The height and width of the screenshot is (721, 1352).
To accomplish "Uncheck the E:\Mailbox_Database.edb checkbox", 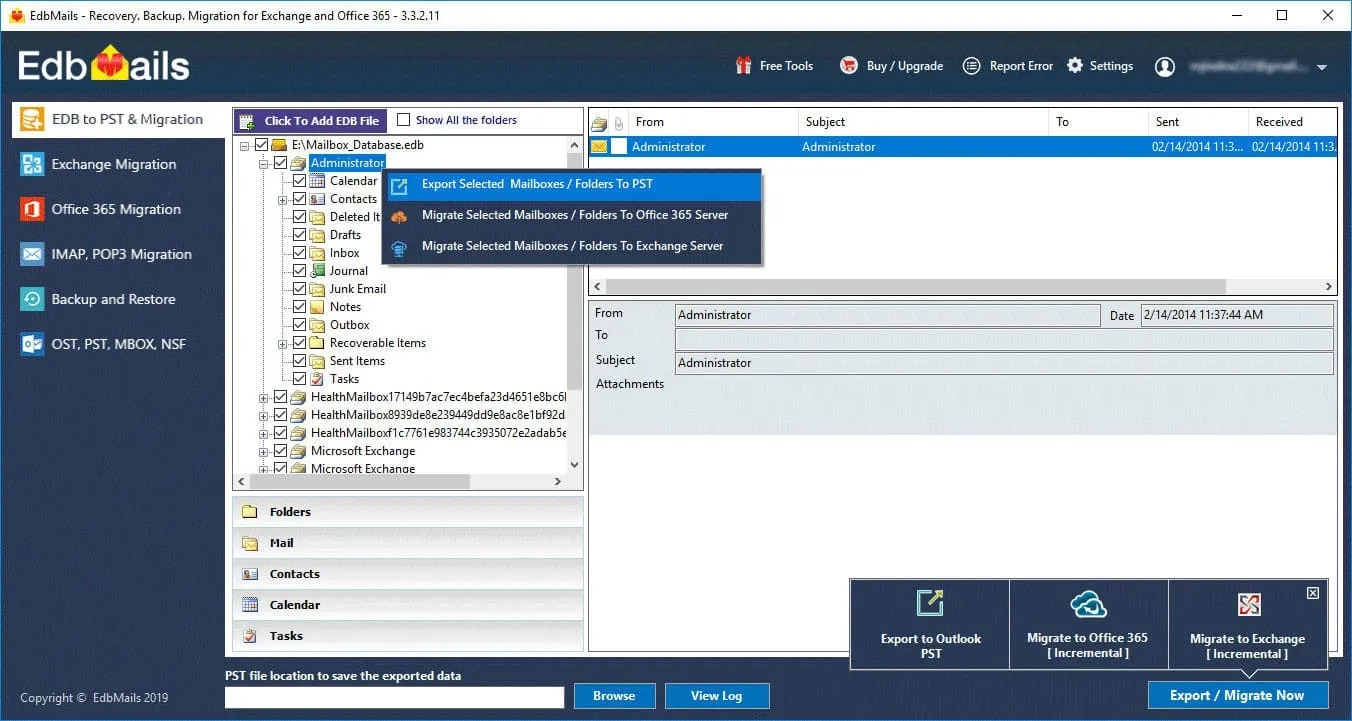I will click(261, 145).
